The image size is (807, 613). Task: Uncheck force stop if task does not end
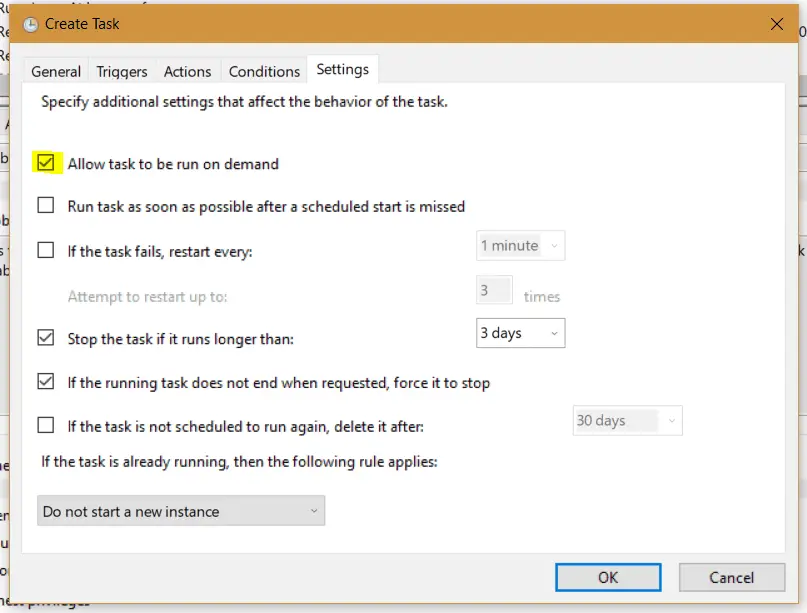46,382
